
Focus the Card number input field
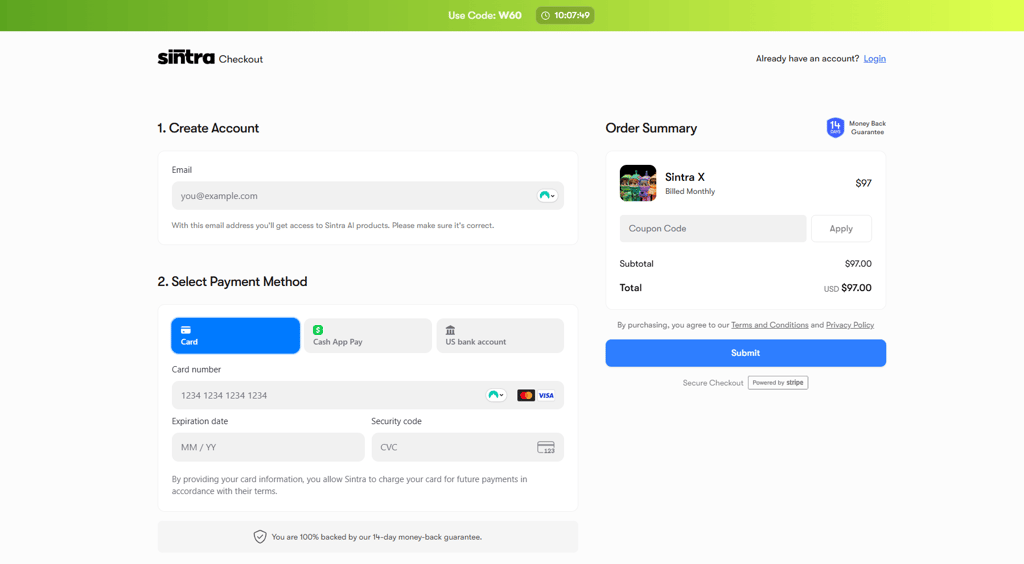coord(368,395)
